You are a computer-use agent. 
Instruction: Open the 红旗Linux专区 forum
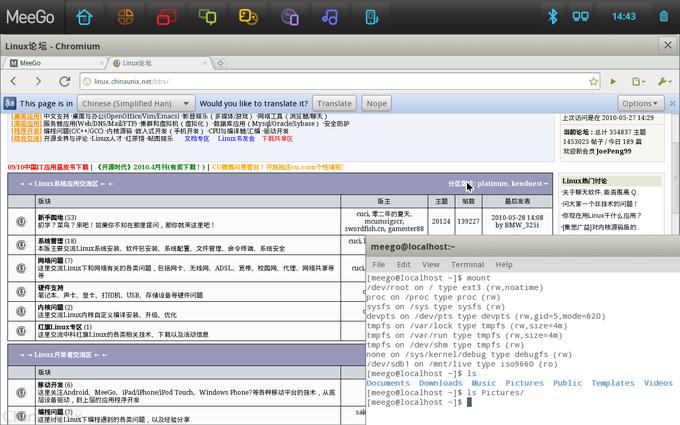[x=60, y=327]
